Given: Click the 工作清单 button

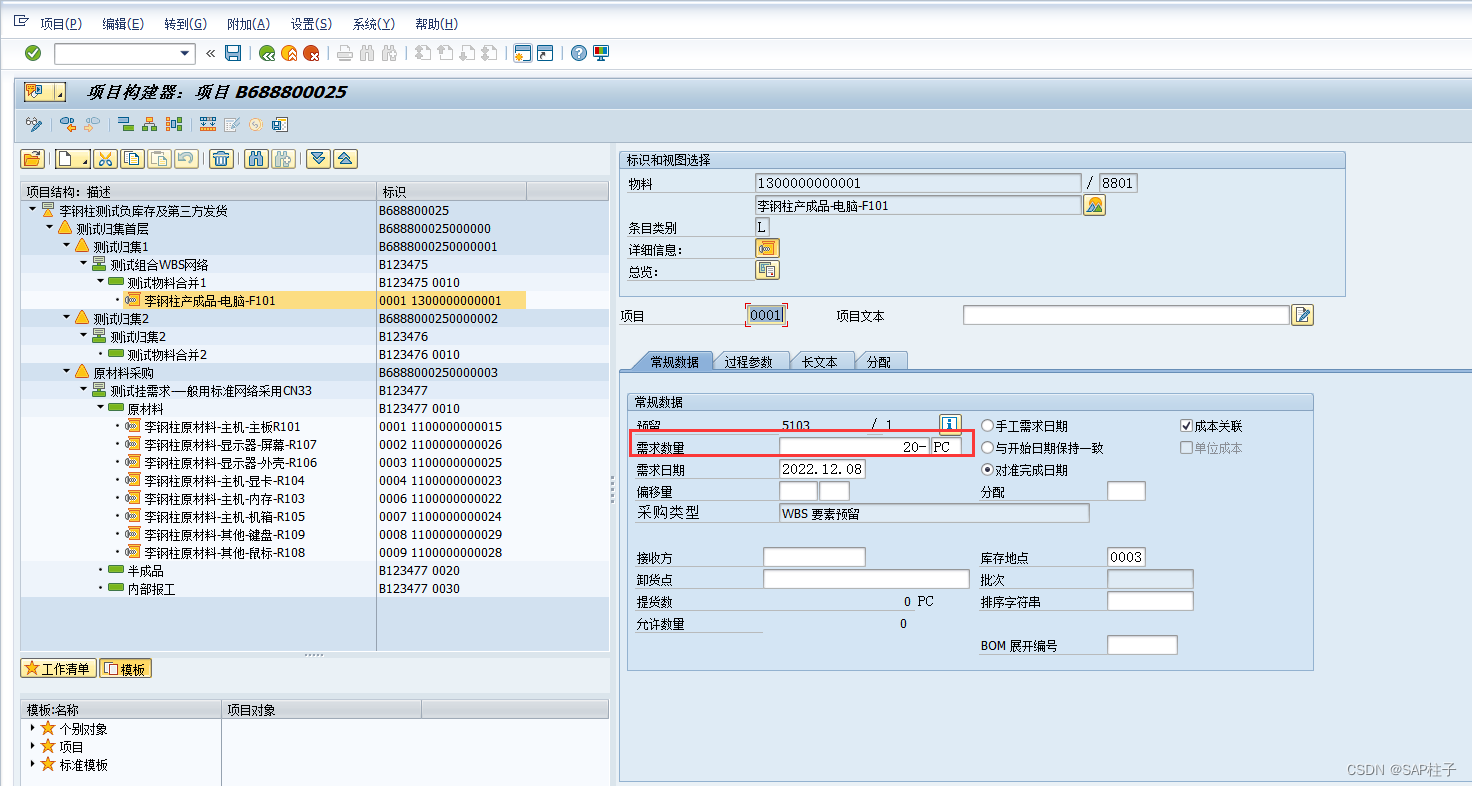Looking at the screenshot, I should [x=59, y=668].
